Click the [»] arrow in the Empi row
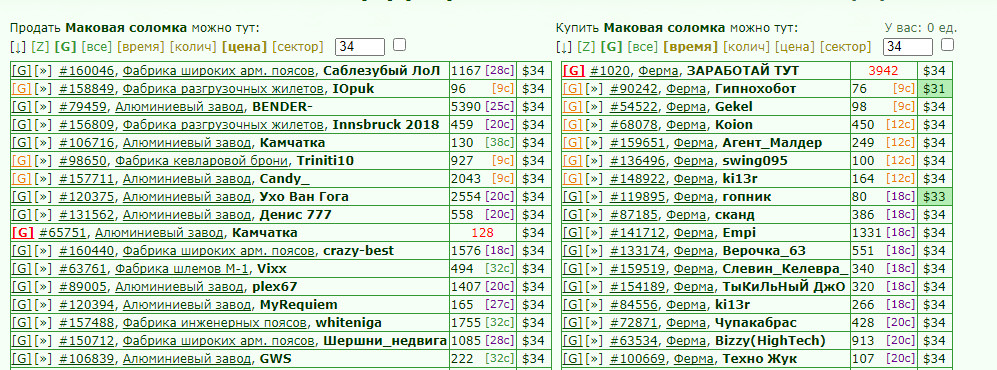Screen dimensions: 997x370 tap(595, 233)
